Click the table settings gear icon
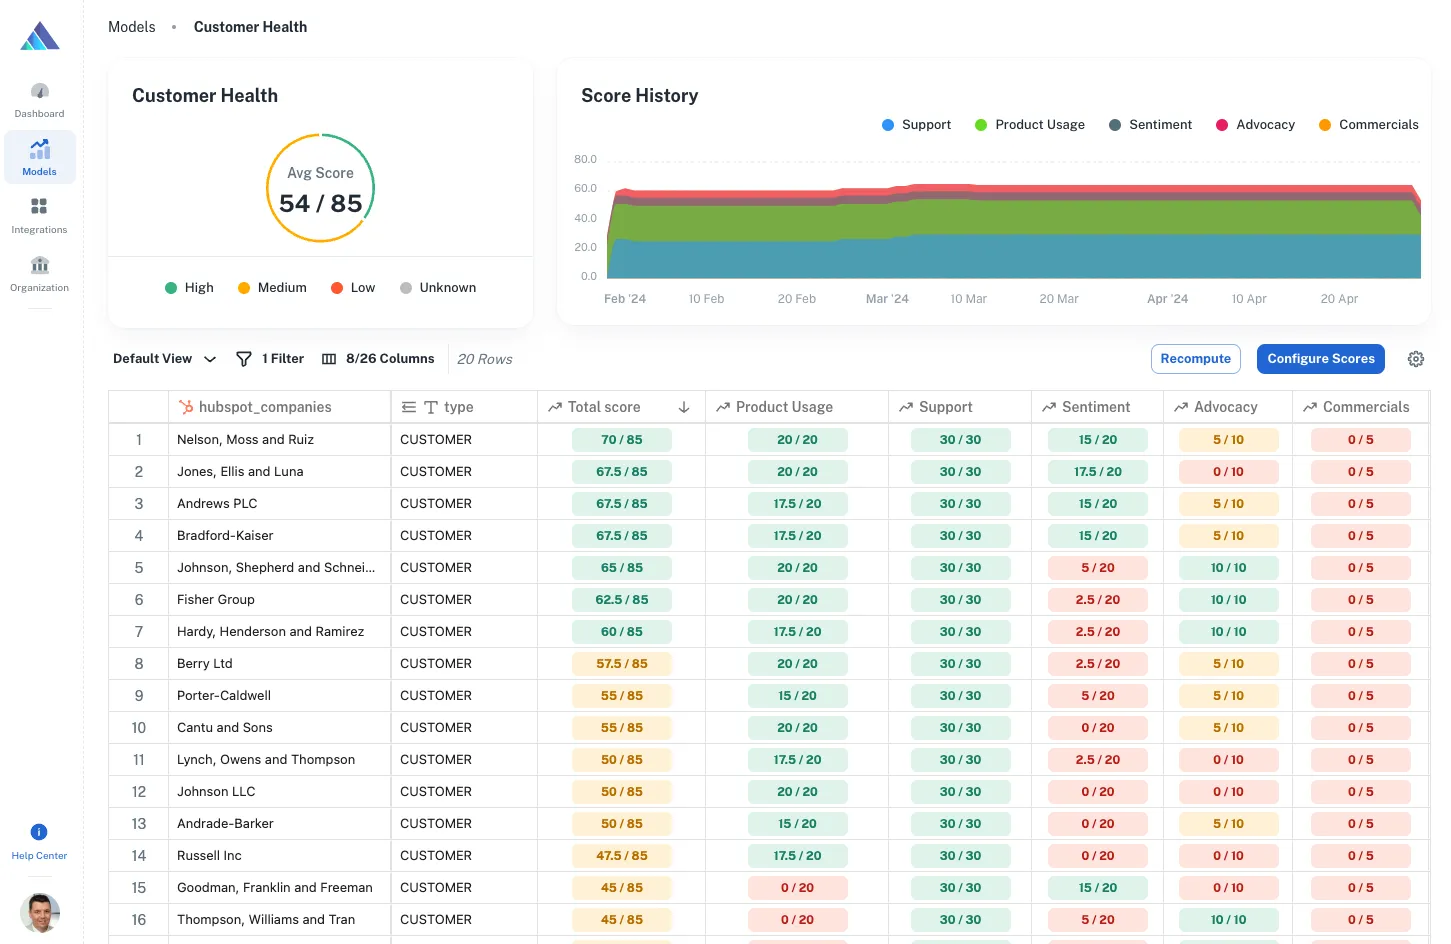The width and height of the screenshot is (1451, 944). (1415, 359)
